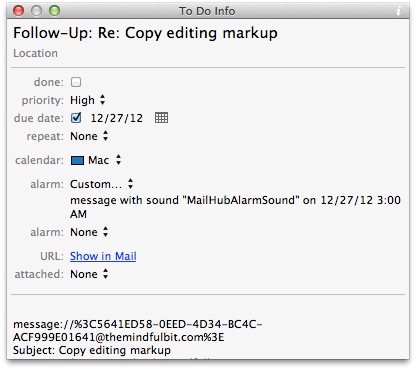Click the green zoom window button
This screenshot has width=416, height=370.
point(54,11)
